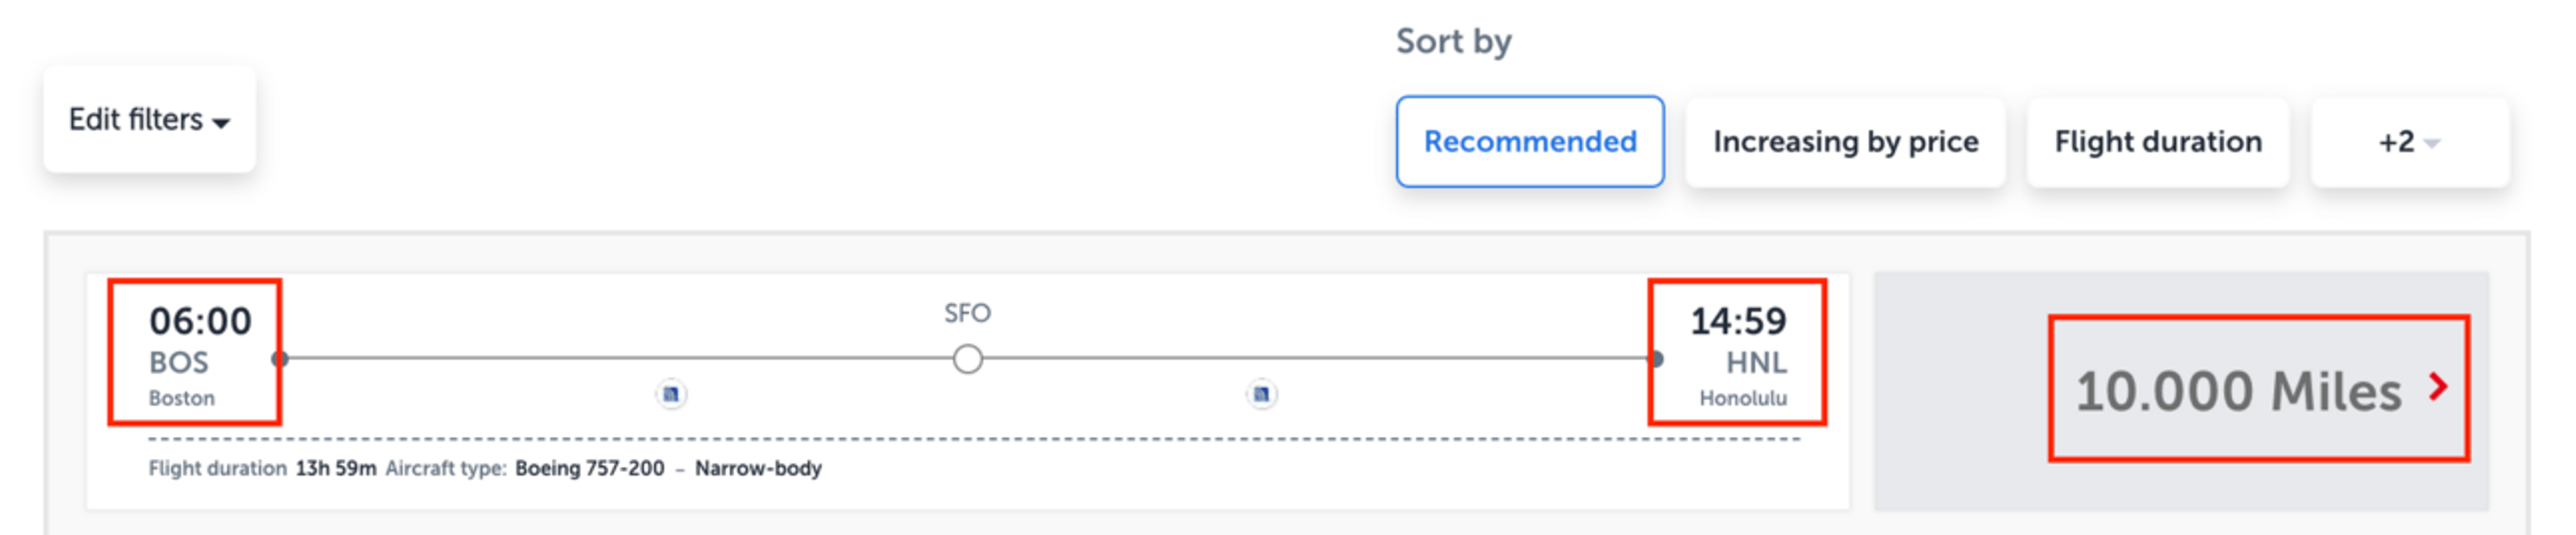Click the departure dot at Boston
Image resolution: width=2576 pixels, height=535 pixels.
(x=280, y=359)
